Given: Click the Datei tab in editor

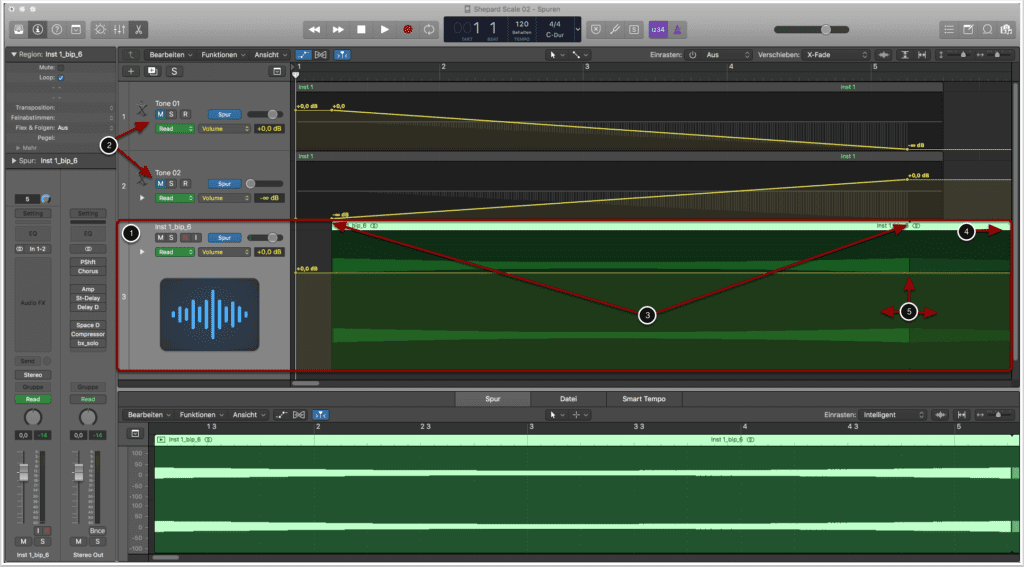Looking at the screenshot, I should (x=567, y=398).
